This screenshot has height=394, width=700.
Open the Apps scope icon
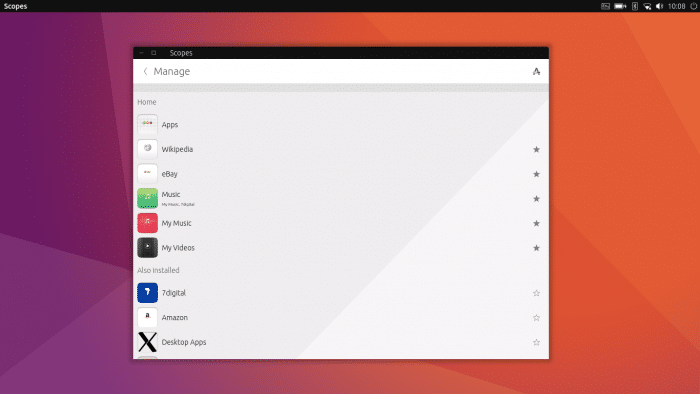point(147,124)
